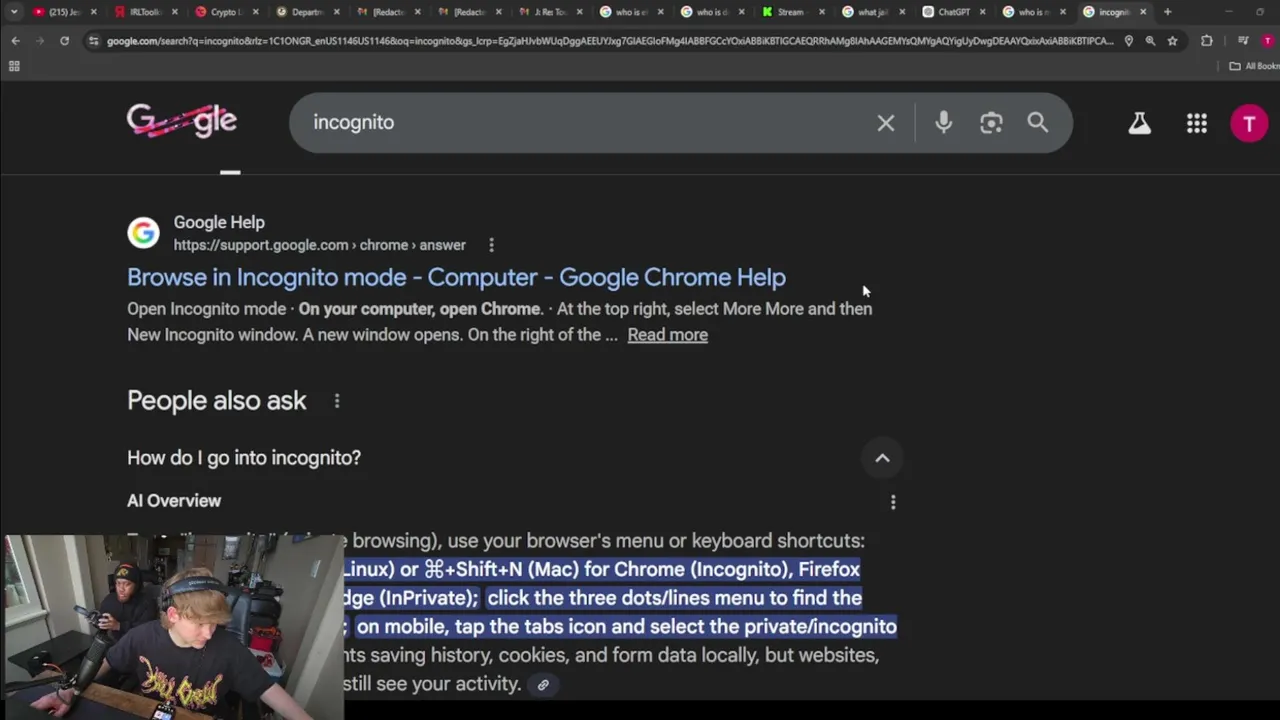The width and height of the screenshot is (1280, 720).
Task: Open the Google apps grid launcher
Action: [x=1197, y=123]
